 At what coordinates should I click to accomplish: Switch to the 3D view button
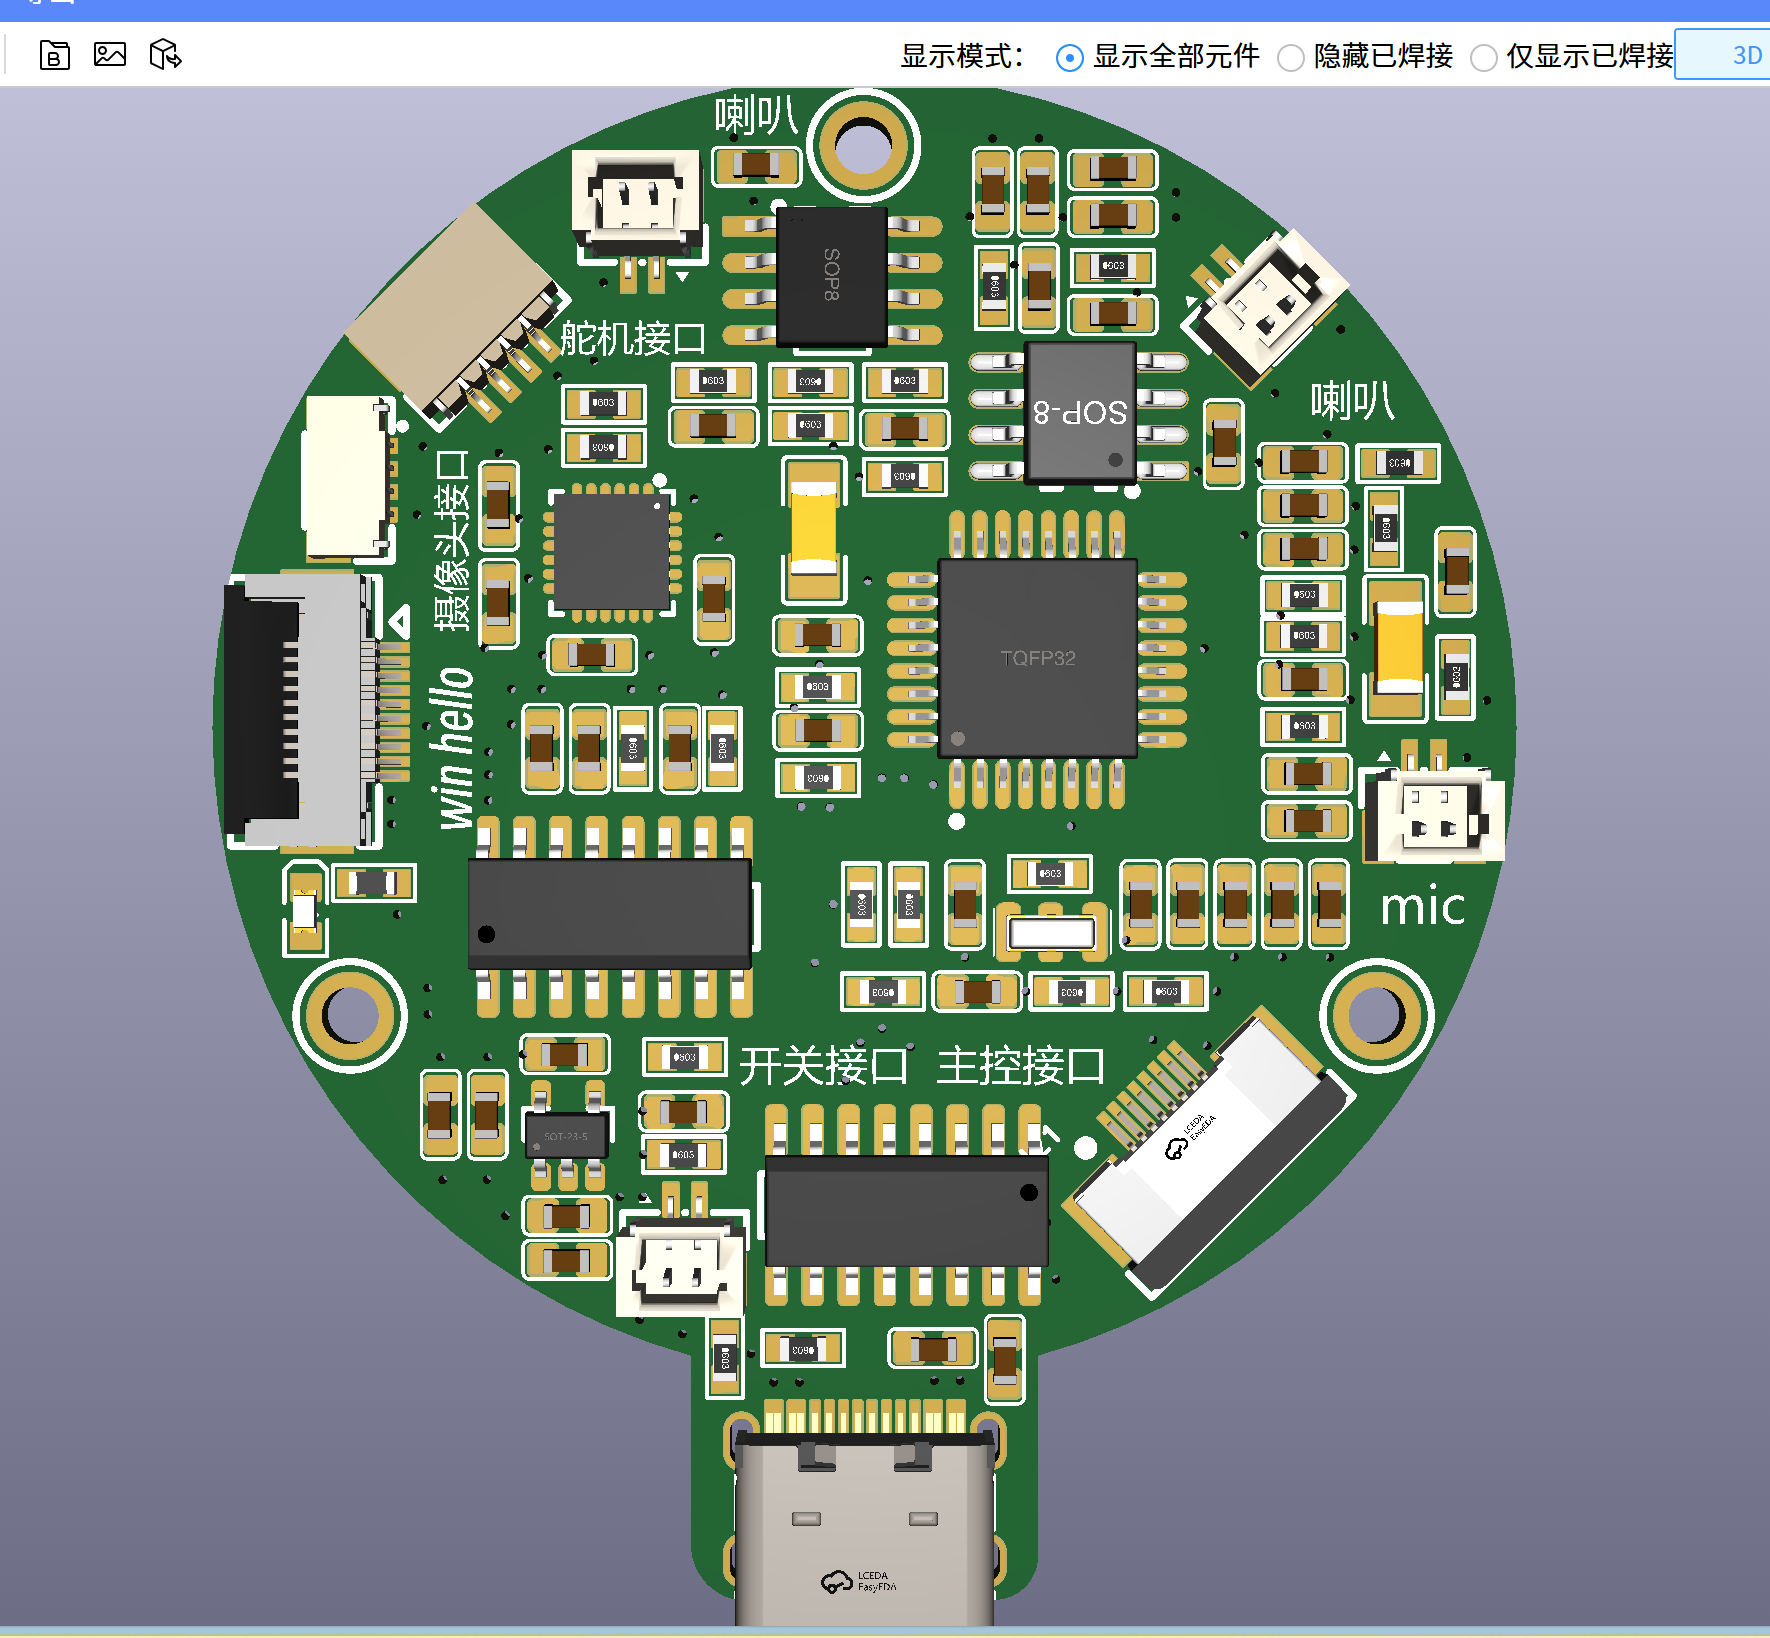(x=1723, y=55)
